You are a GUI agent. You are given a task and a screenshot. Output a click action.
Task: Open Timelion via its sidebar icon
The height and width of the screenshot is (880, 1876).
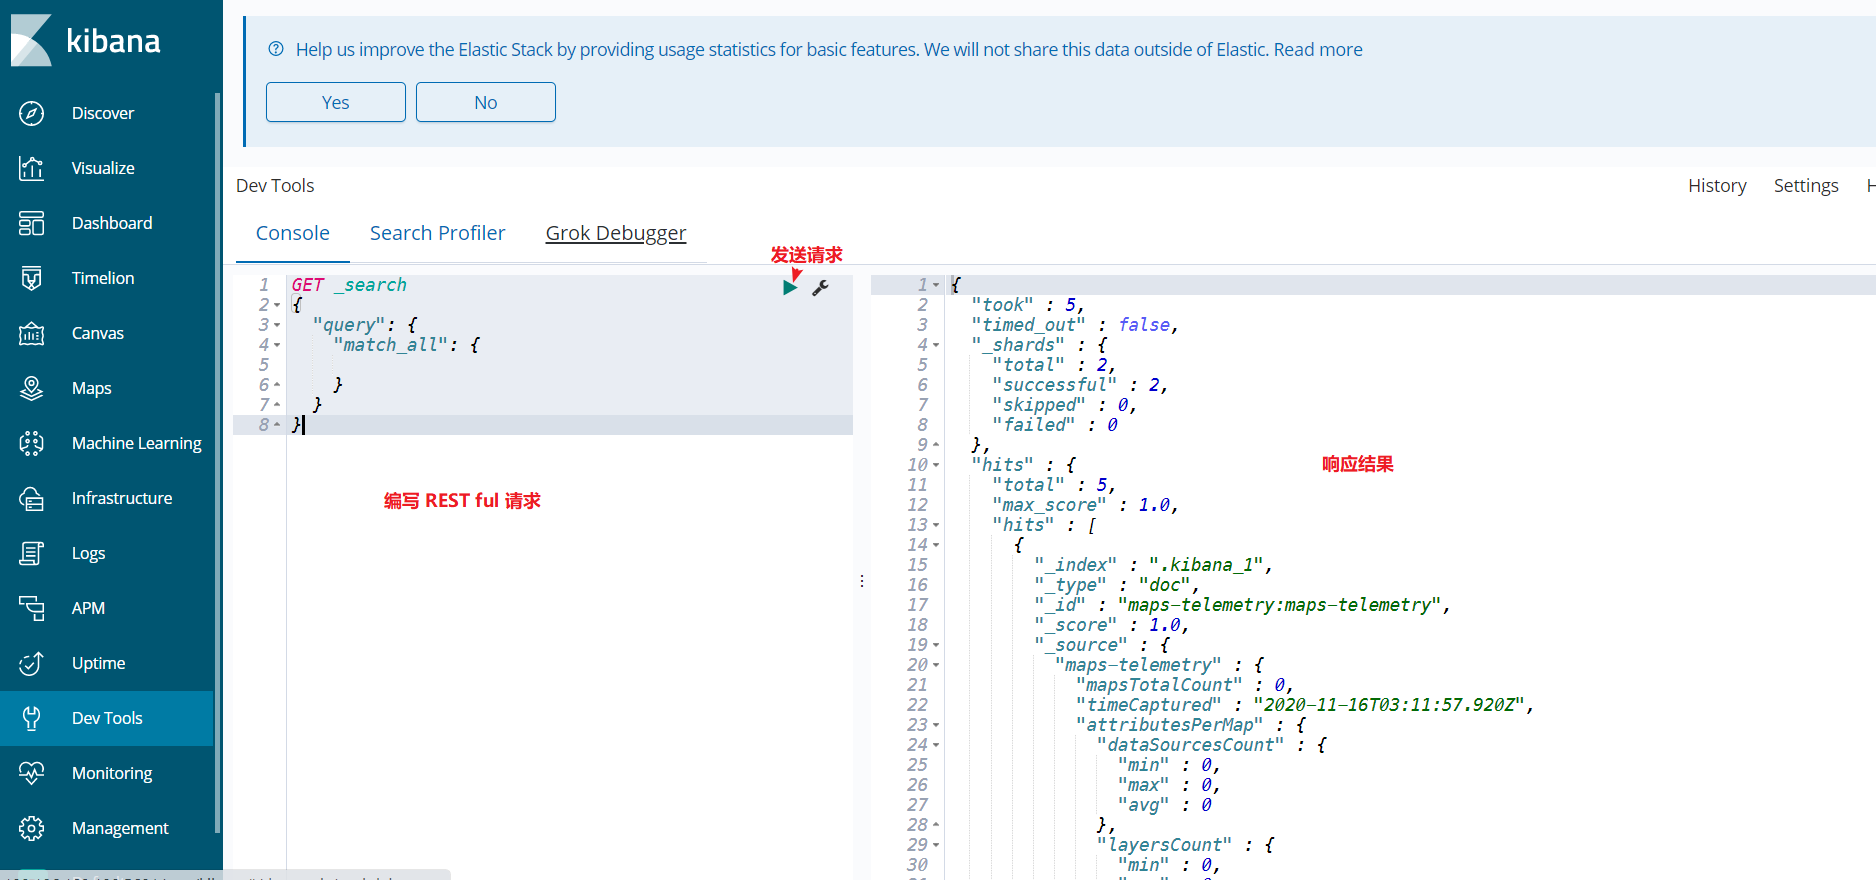coord(31,278)
